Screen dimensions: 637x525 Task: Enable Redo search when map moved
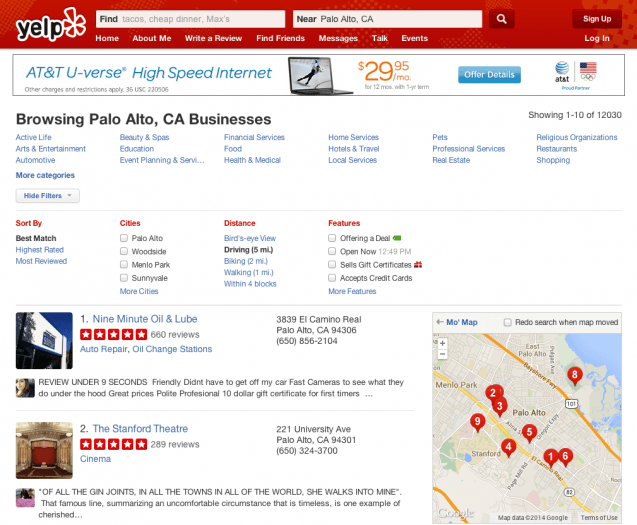pyautogui.click(x=507, y=322)
